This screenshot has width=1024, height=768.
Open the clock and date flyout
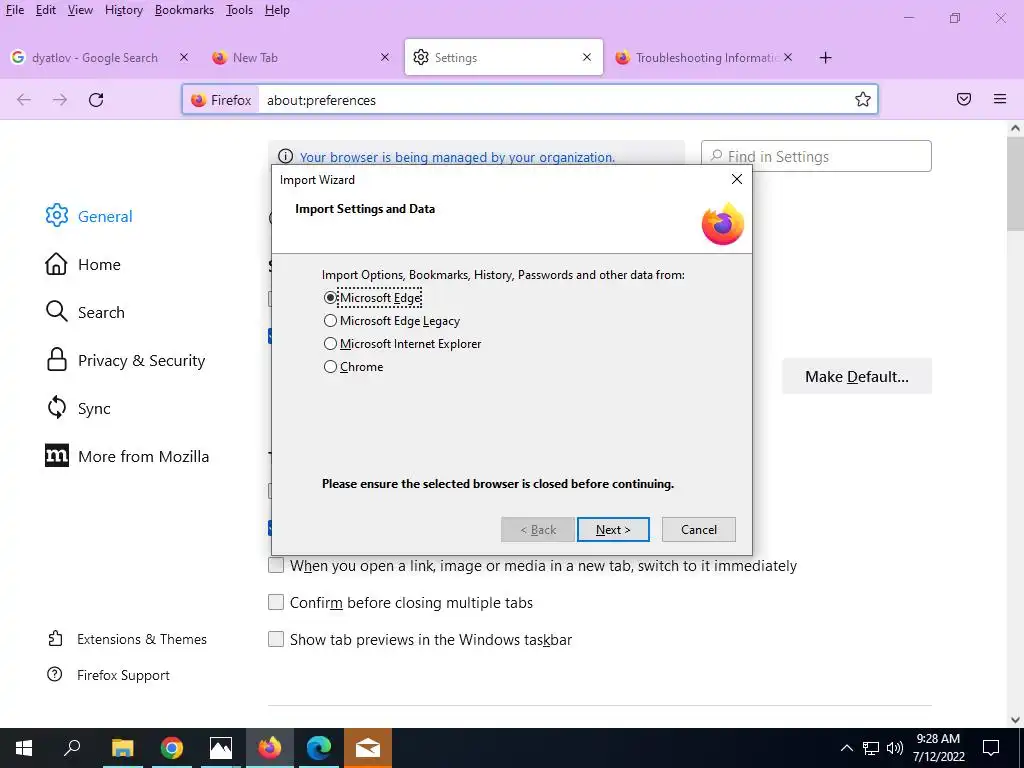pos(938,748)
